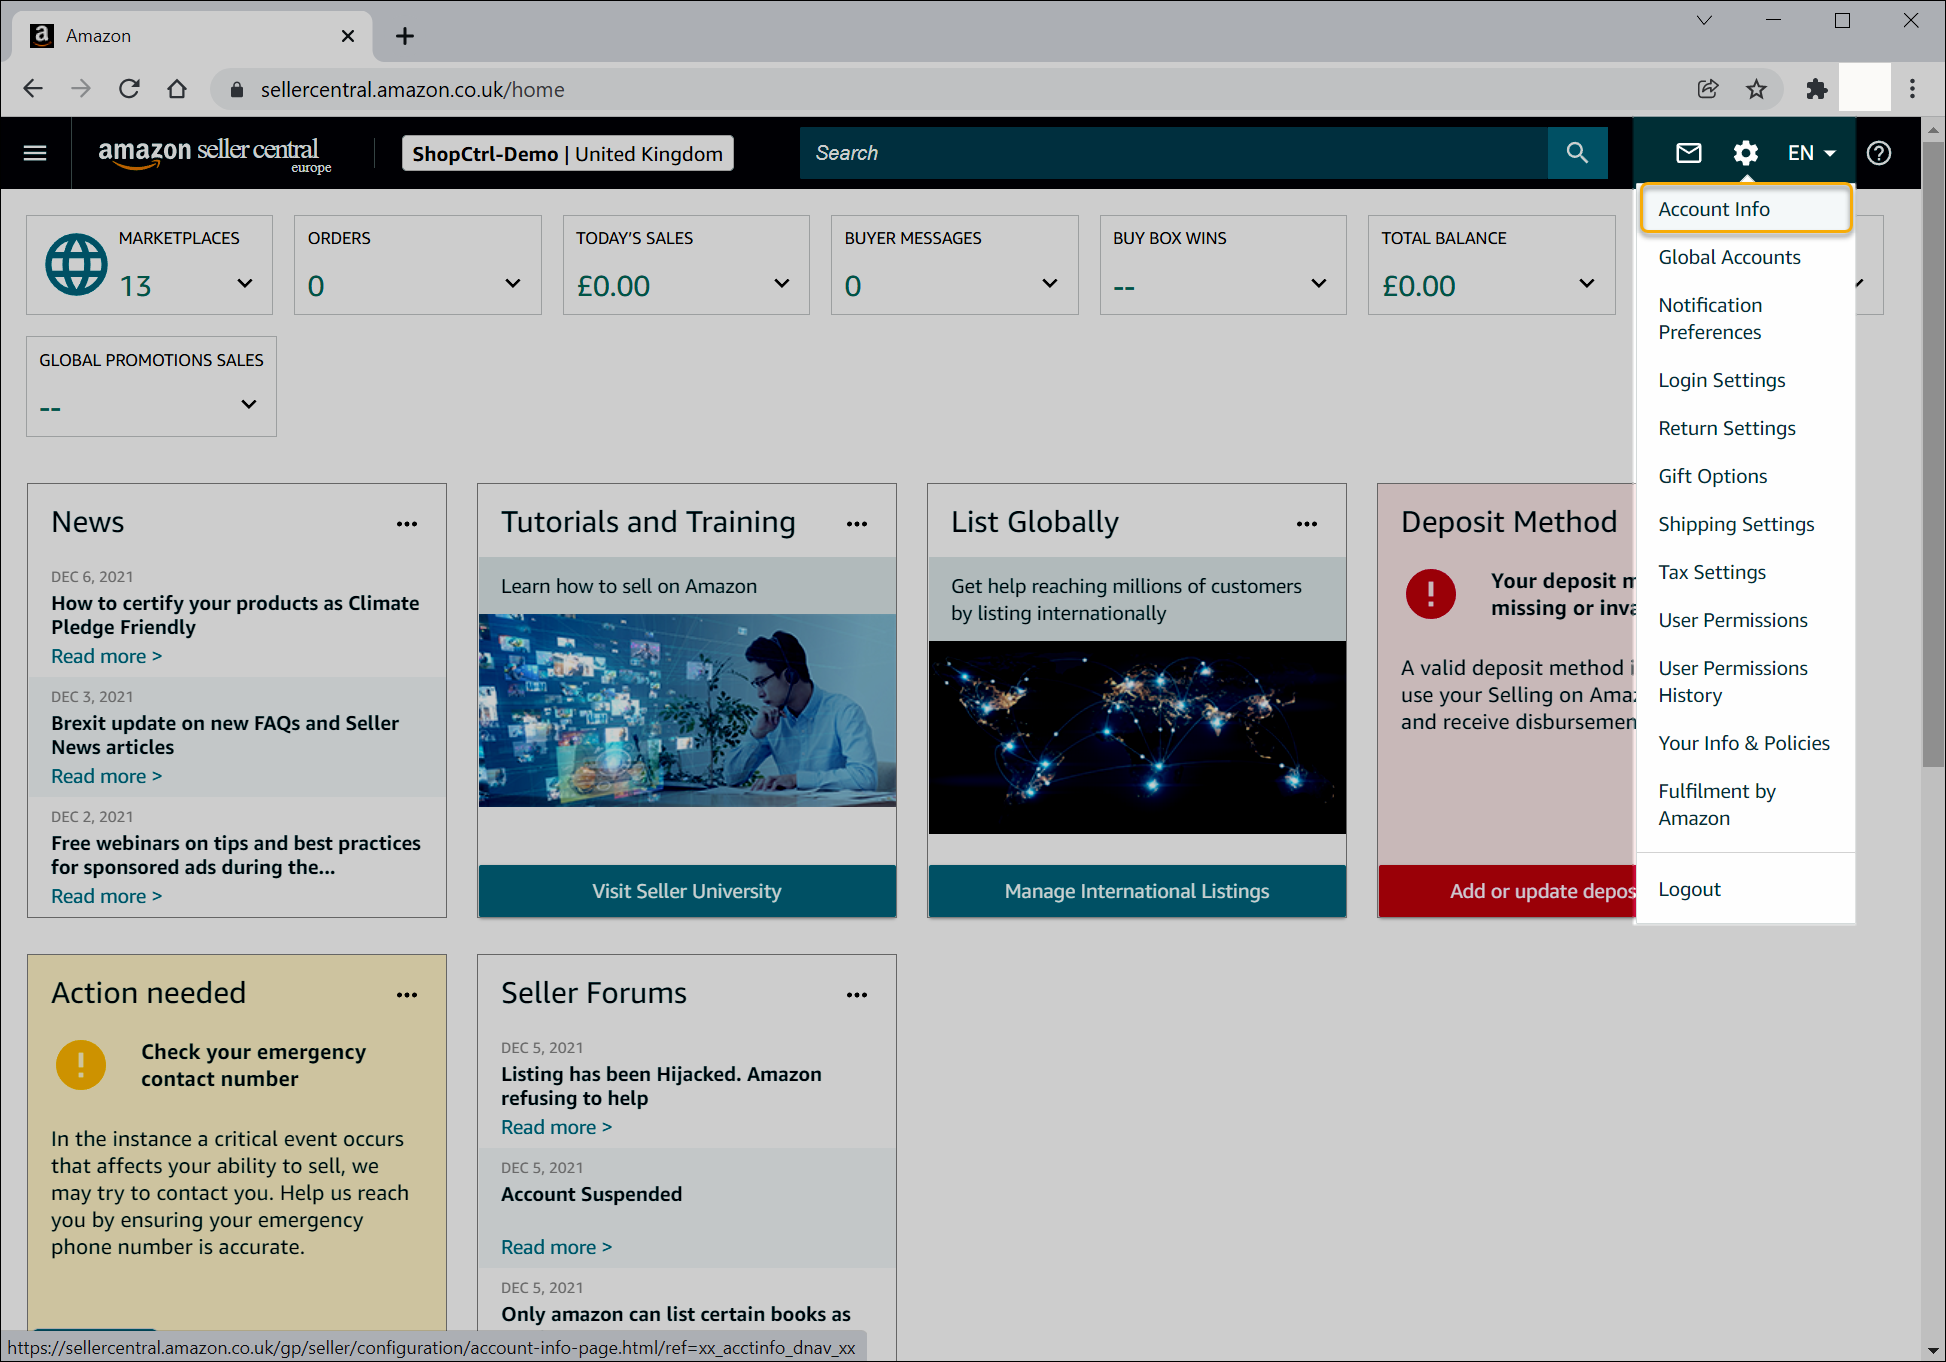1946x1362 pixels.
Task: Close the Amazon browser tab
Action: pyautogui.click(x=348, y=36)
